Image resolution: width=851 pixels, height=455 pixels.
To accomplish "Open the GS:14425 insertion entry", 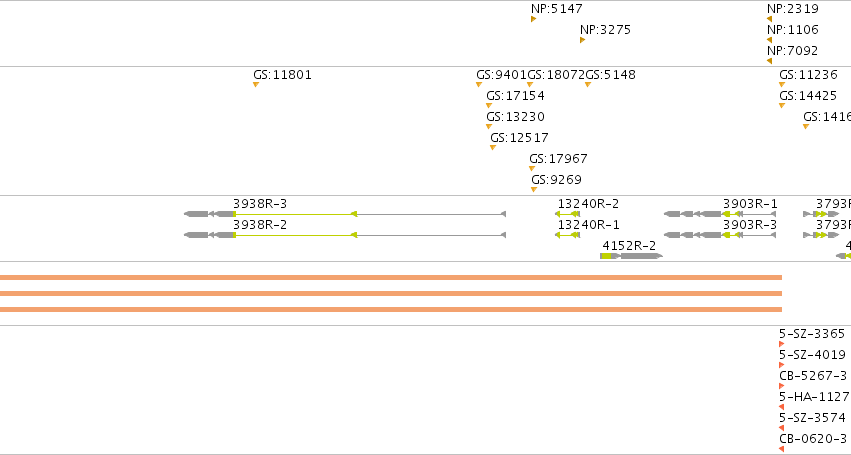I will pos(808,96).
